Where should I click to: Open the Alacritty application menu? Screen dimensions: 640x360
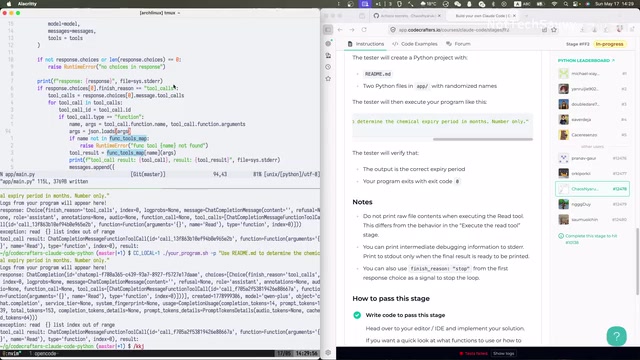coord(27,4)
